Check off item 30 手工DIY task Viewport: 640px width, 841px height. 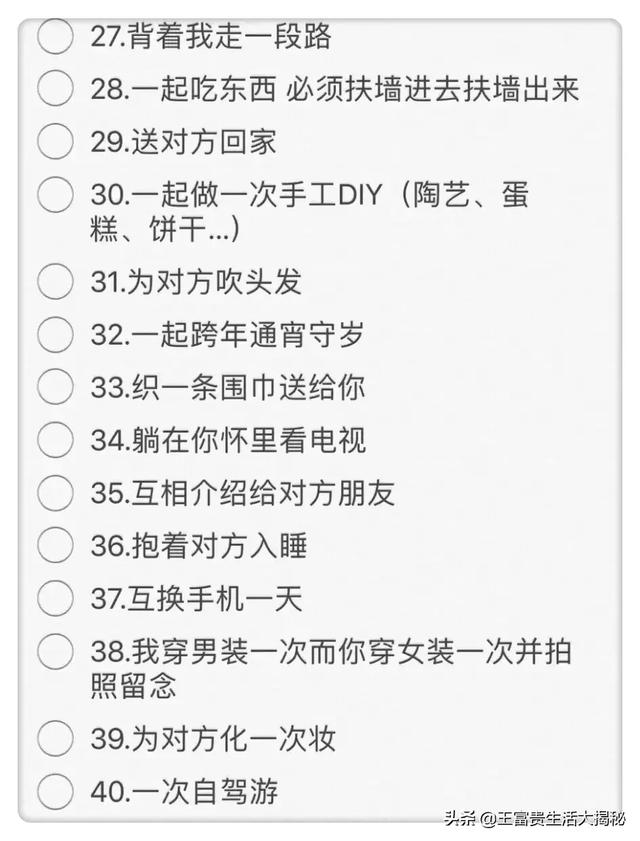tap(55, 194)
